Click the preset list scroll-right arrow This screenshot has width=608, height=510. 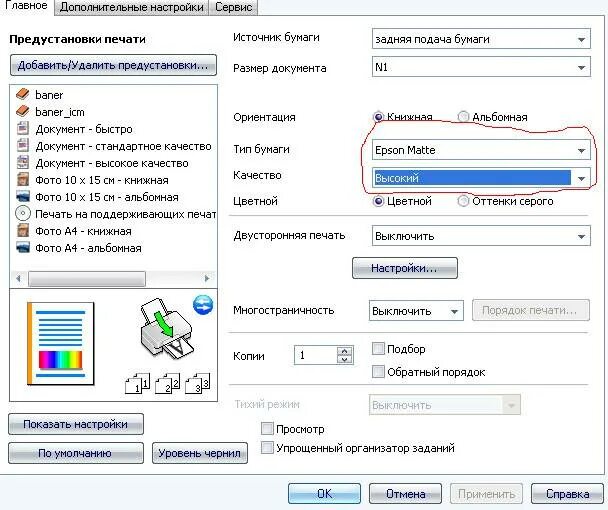(207, 278)
